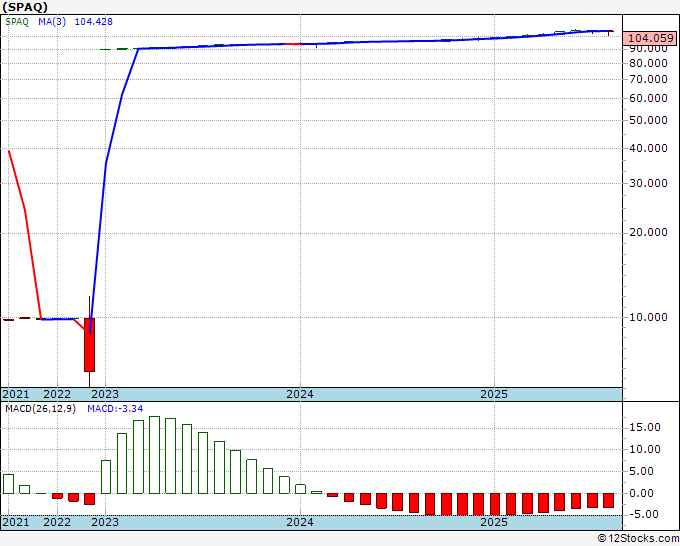
Task: Click the 90.000 price axis label
Action: pos(648,49)
